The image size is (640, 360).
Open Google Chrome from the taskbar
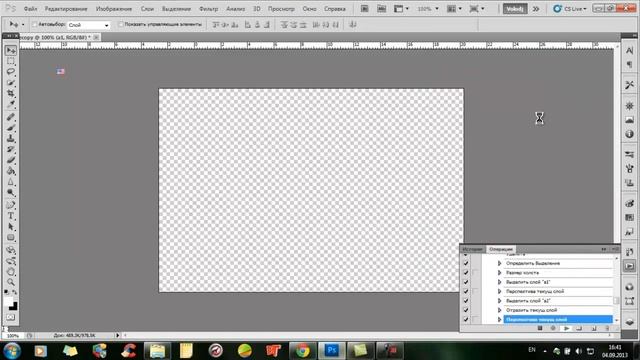click(x=302, y=351)
